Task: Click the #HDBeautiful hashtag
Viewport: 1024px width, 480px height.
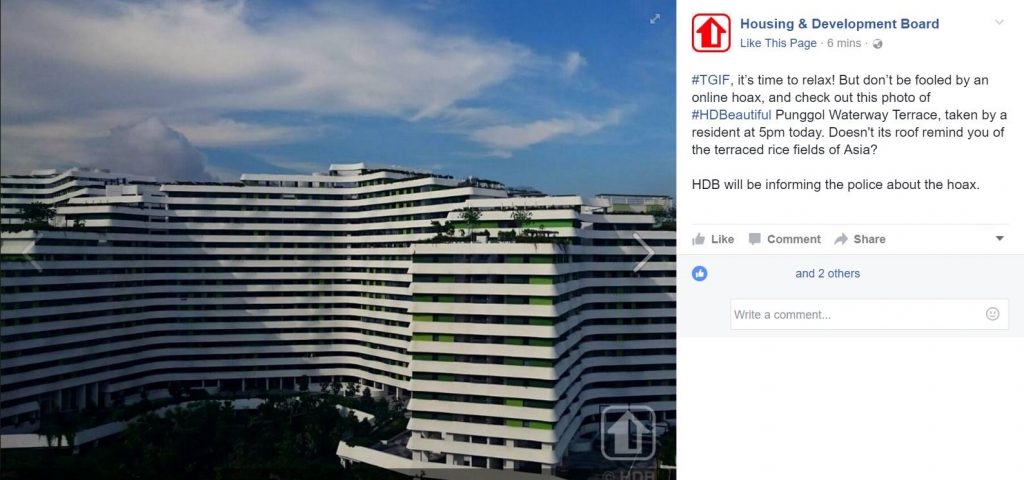Action: (x=731, y=115)
